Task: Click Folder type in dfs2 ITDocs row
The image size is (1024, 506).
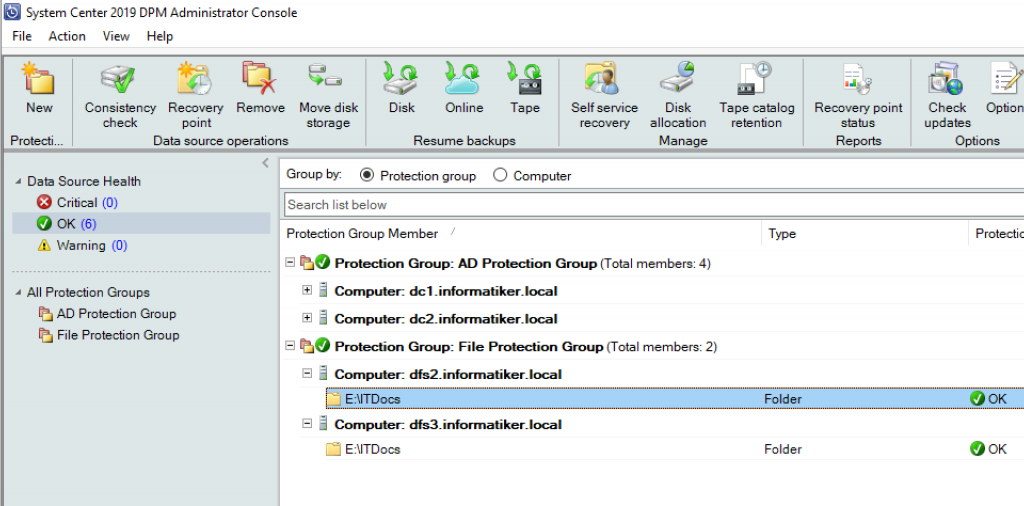Action: point(782,399)
